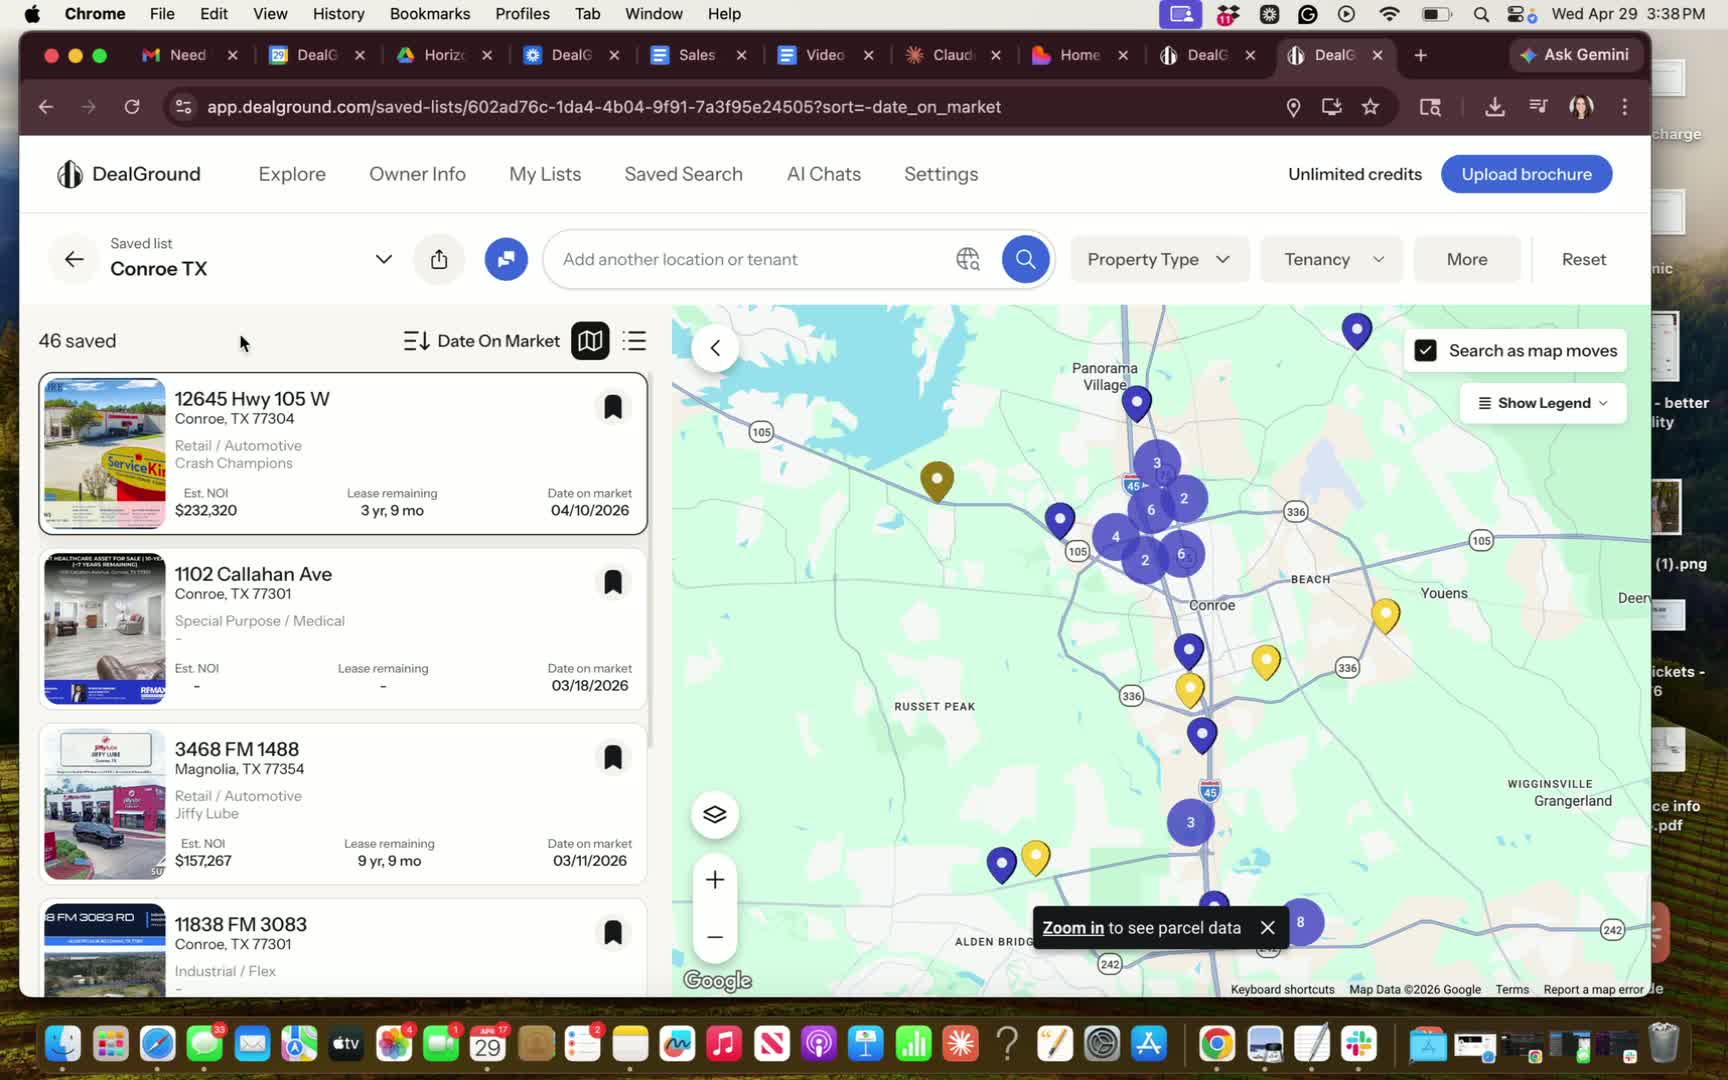Click the 1102 Callahan Ave address

pos(253,574)
